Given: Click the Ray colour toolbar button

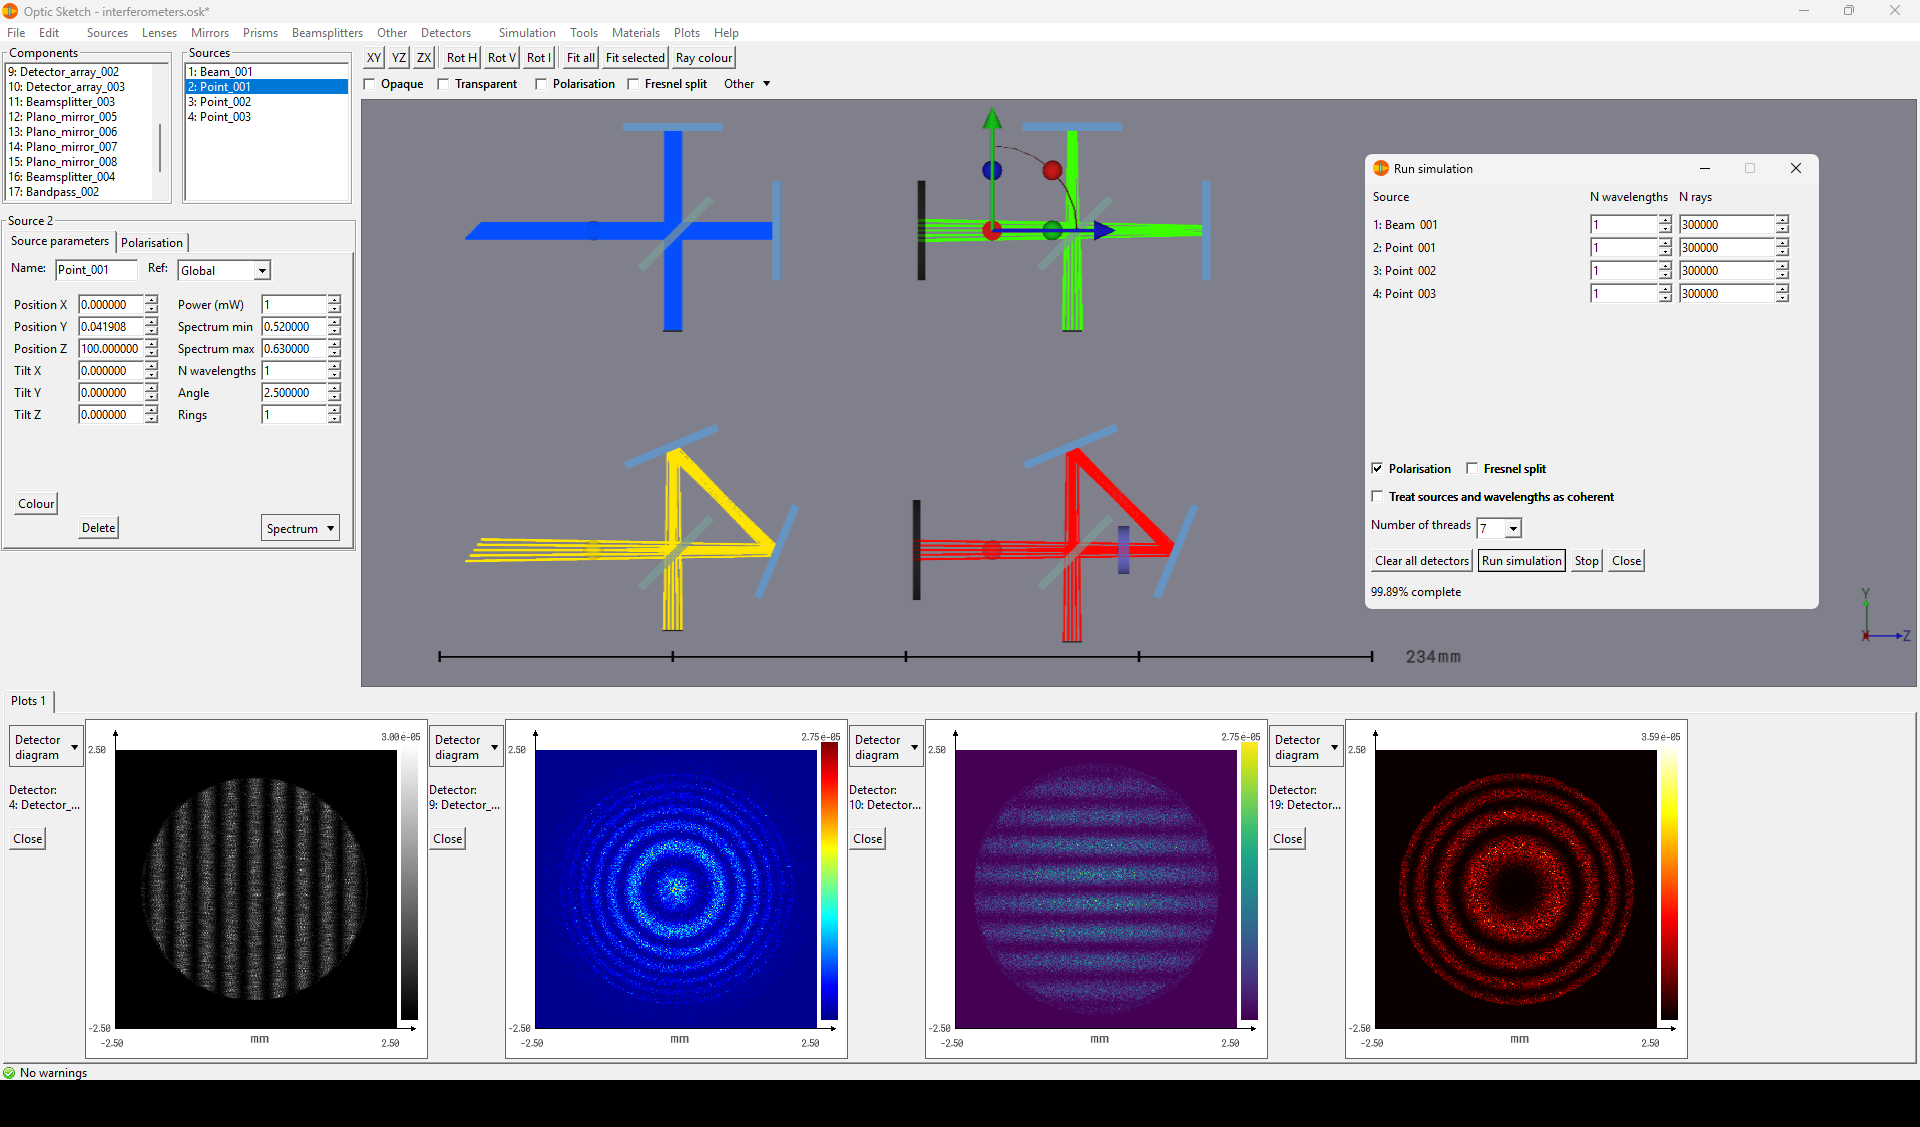Looking at the screenshot, I should [704, 58].
